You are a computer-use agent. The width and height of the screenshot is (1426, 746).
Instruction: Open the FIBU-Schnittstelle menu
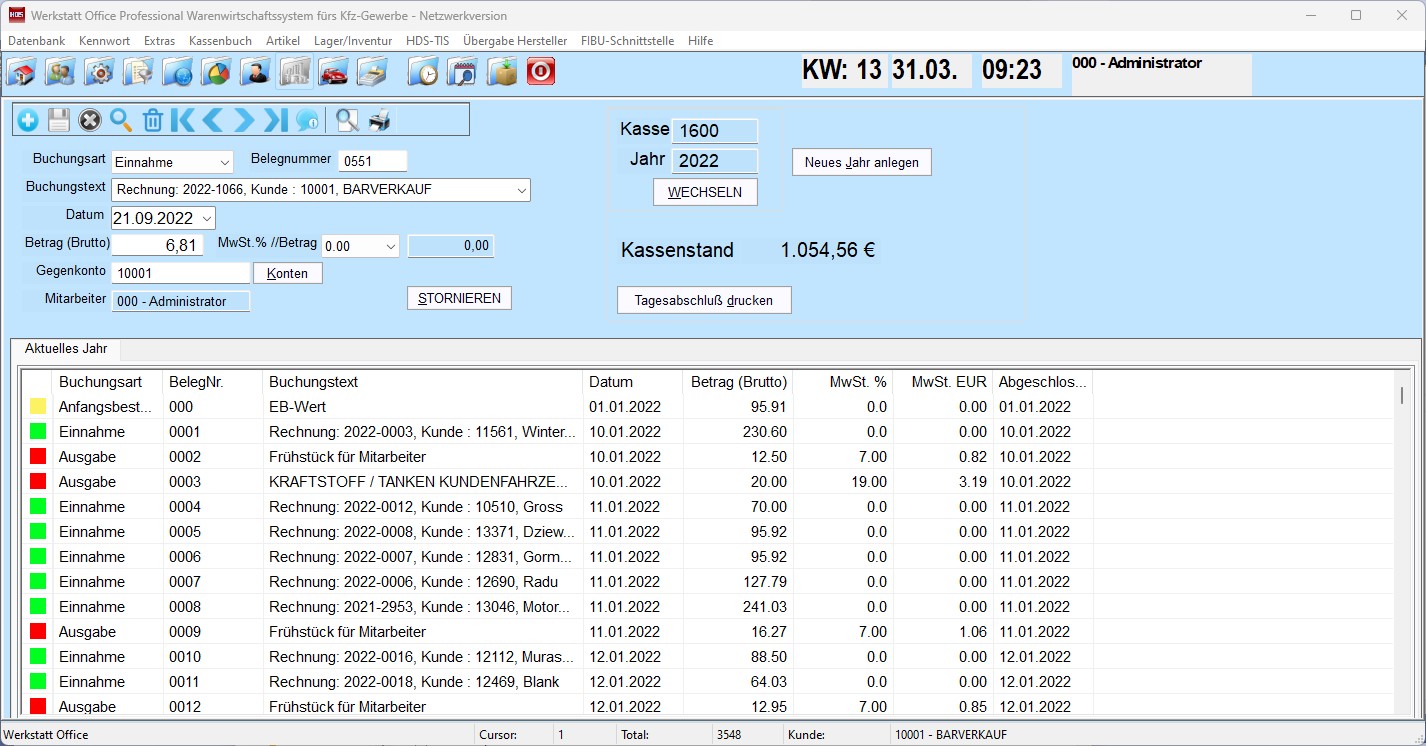click(627, 41)
